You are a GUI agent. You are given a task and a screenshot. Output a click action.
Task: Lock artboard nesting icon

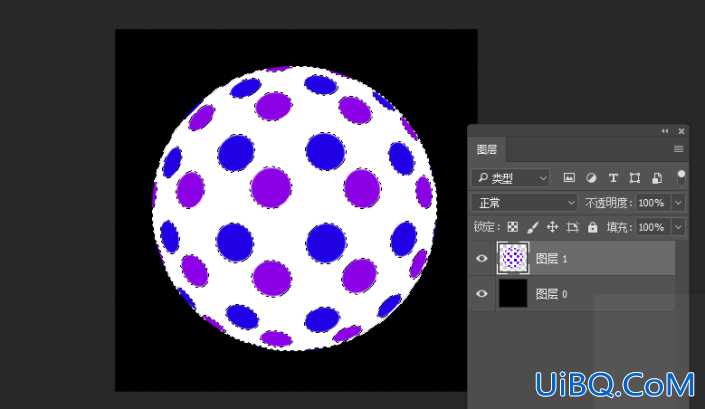(572, 227)
